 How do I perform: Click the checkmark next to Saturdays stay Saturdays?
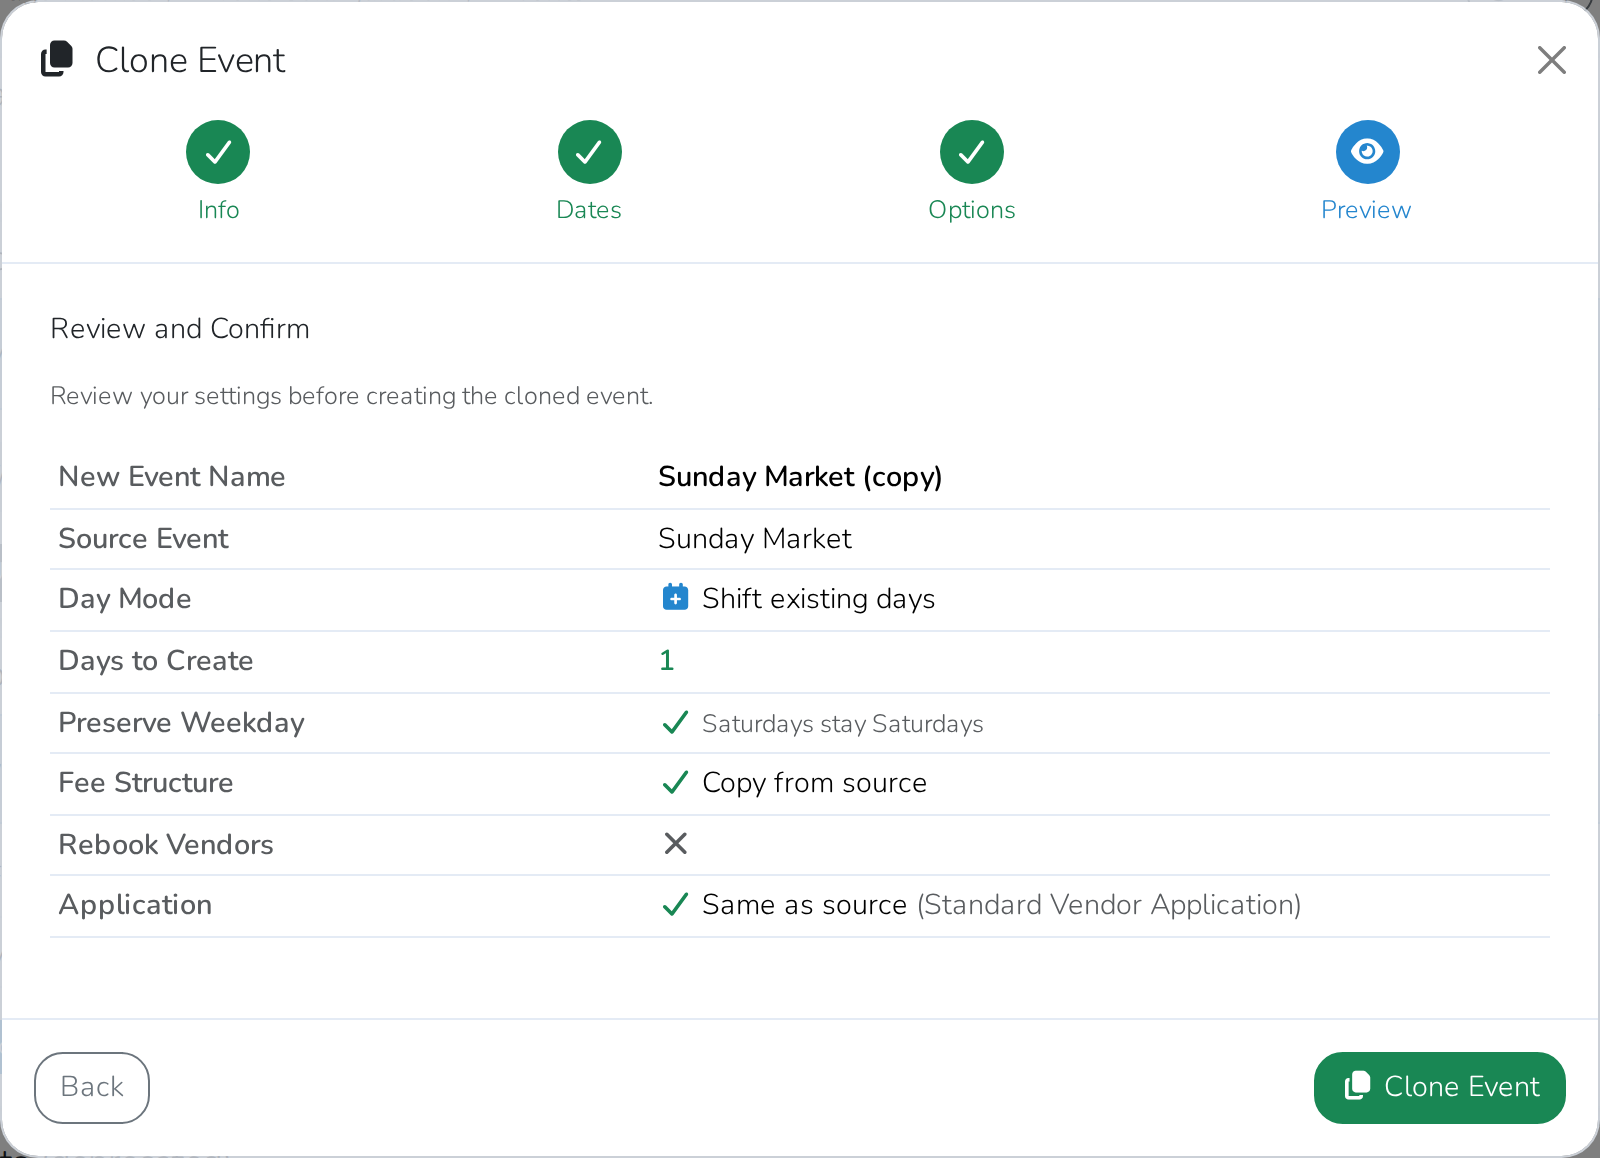(x=676, y=722)
